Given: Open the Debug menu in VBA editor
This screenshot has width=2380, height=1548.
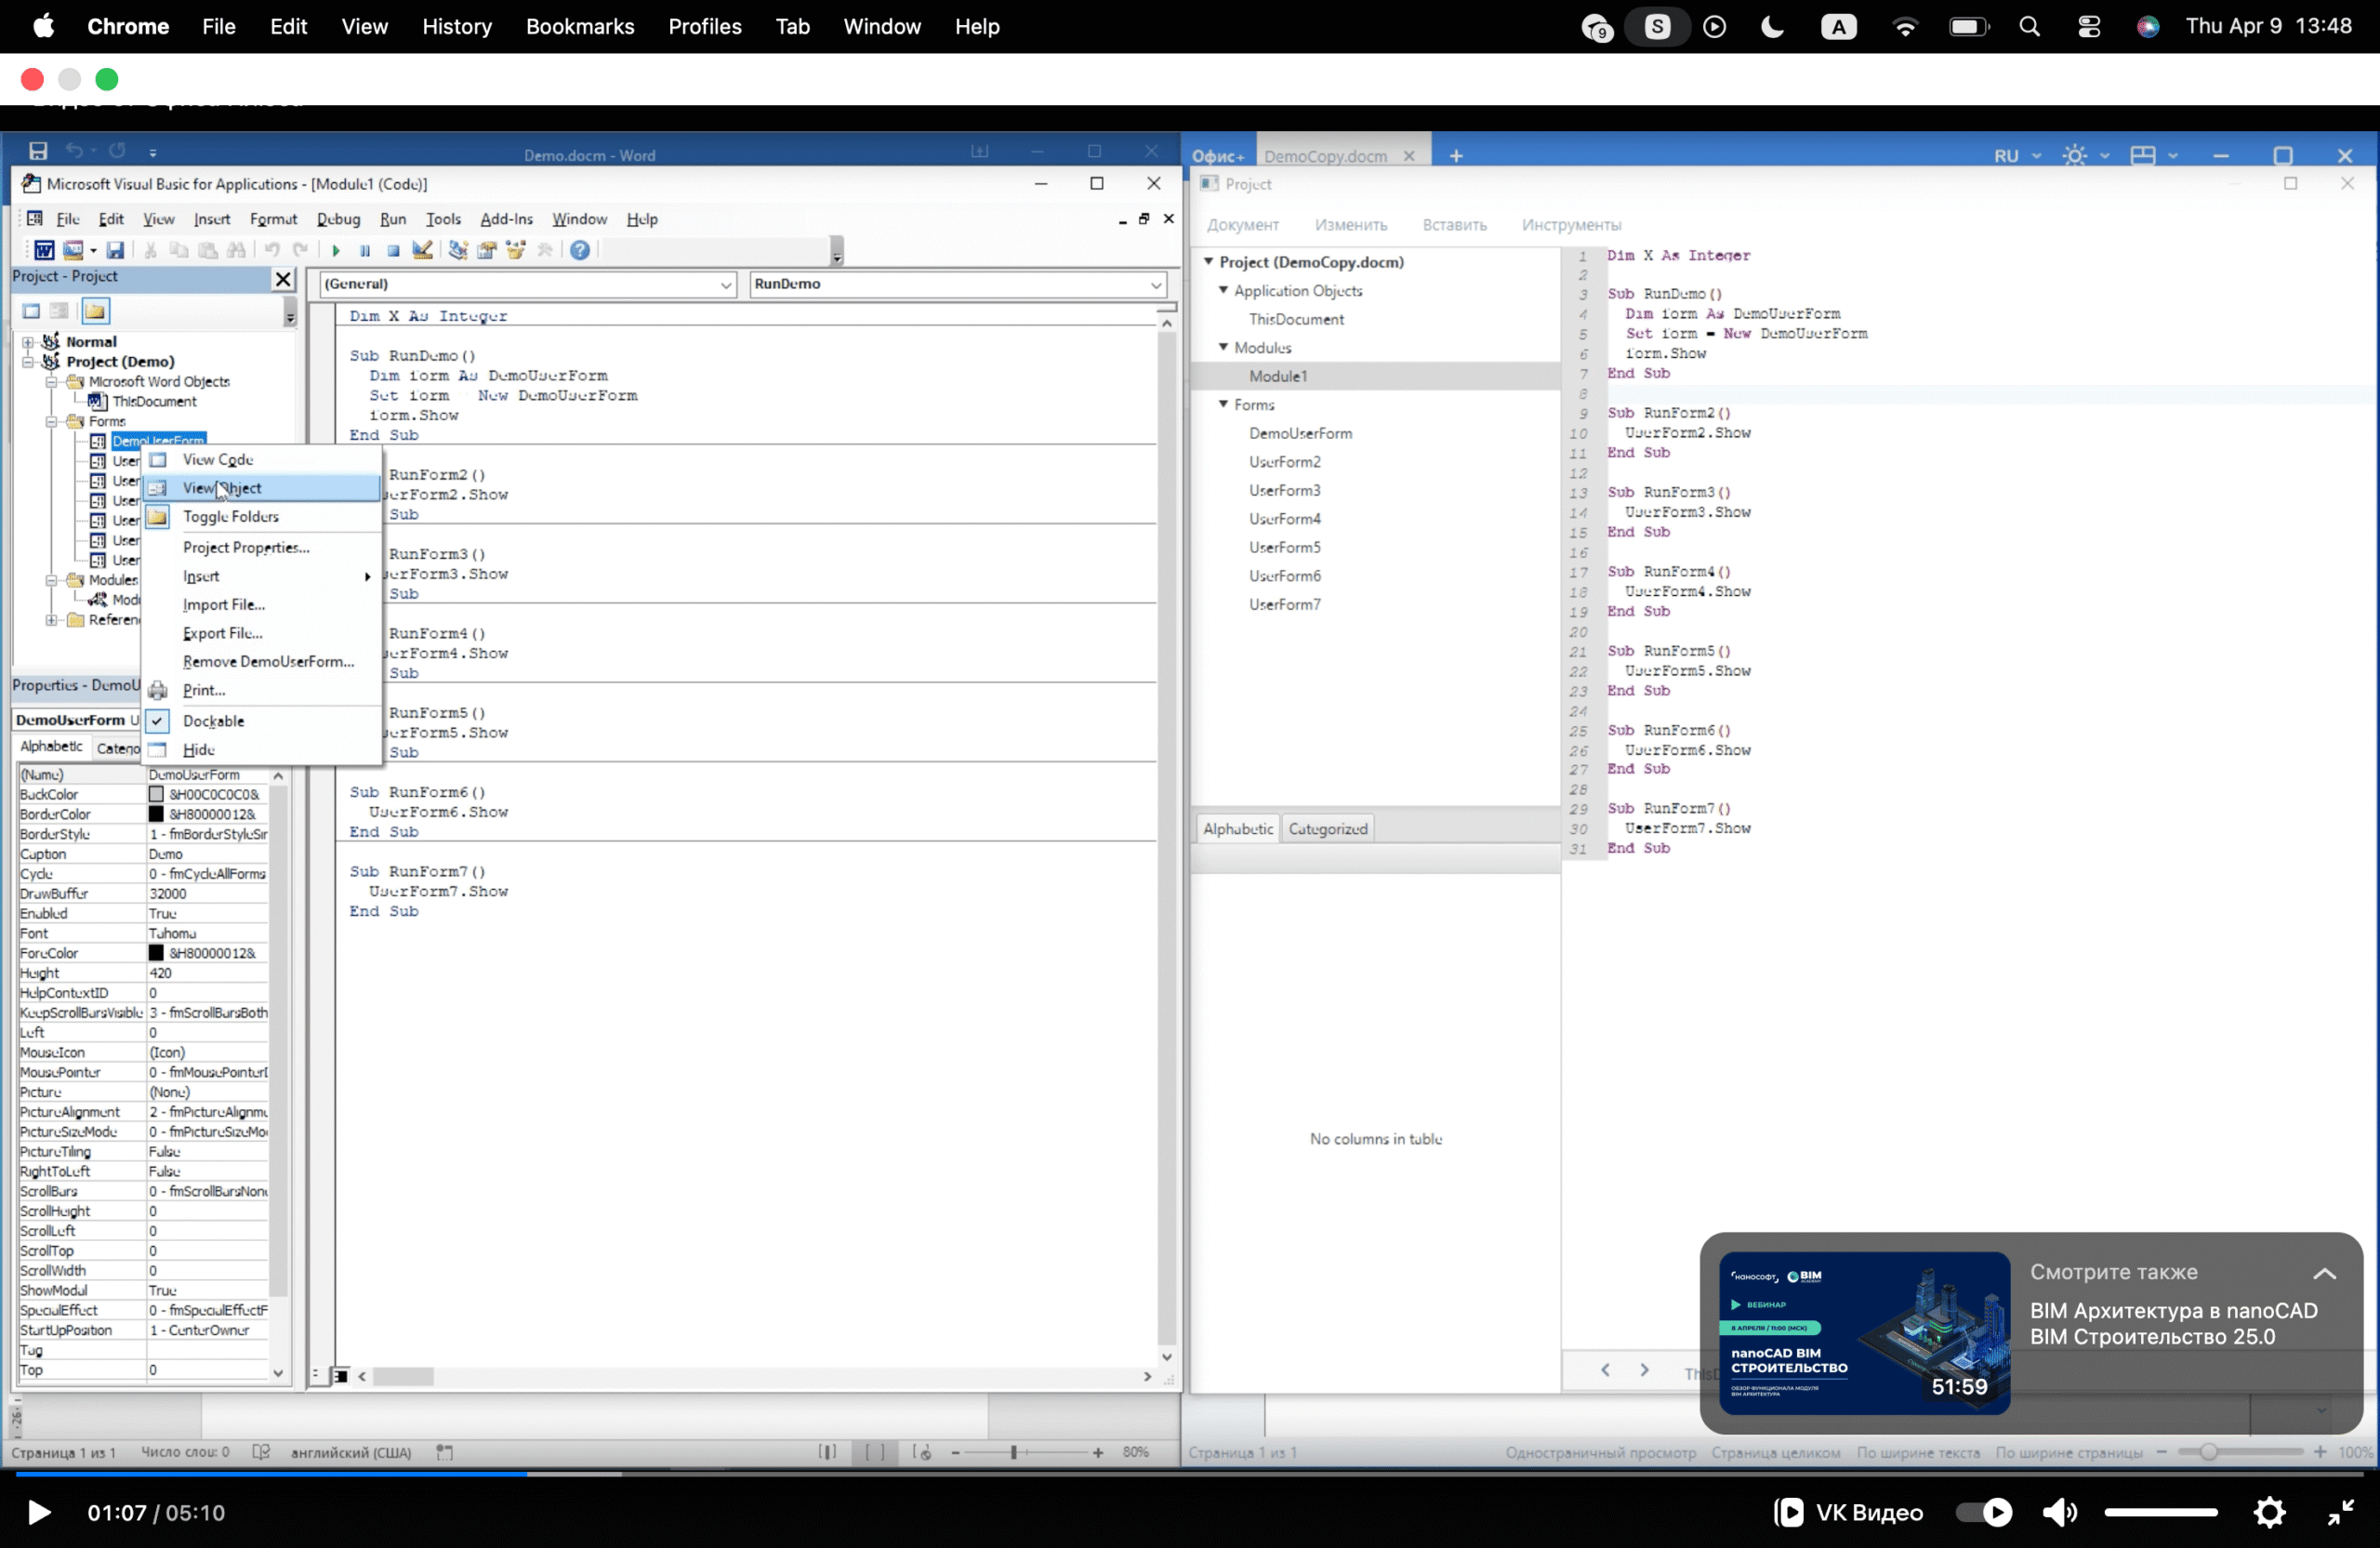Looking at the screenshot, I should pos(338,219).
